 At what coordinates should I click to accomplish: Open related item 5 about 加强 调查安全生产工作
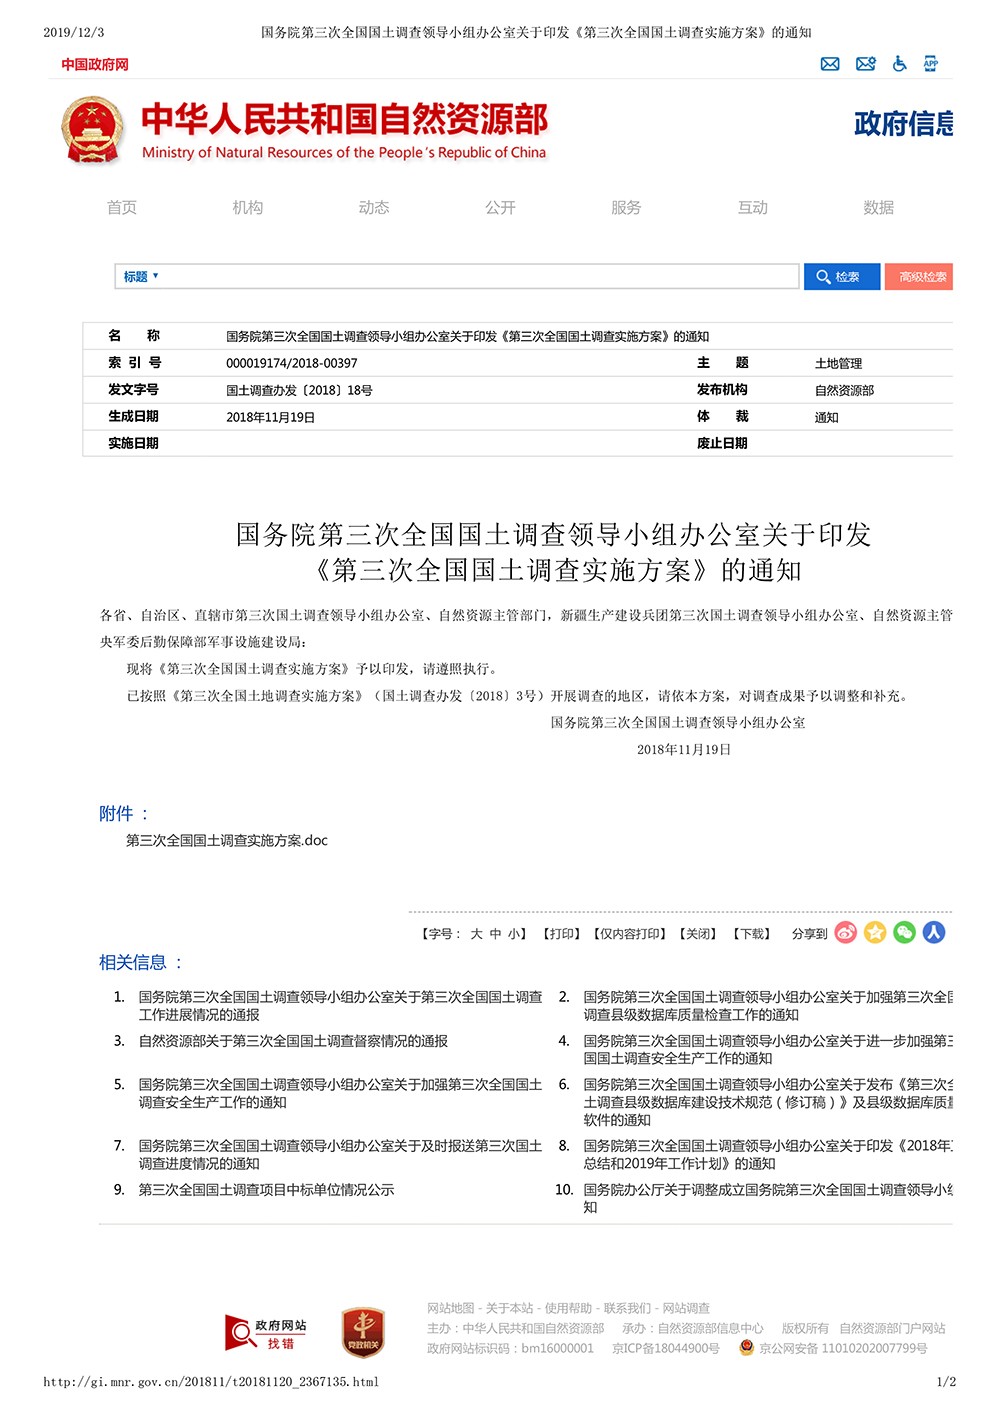click(341, 1093)
